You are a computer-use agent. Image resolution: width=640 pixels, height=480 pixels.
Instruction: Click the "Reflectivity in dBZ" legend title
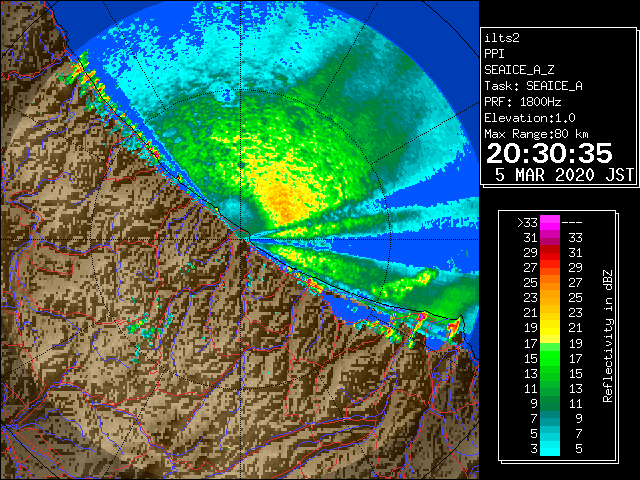click(608, 336)
